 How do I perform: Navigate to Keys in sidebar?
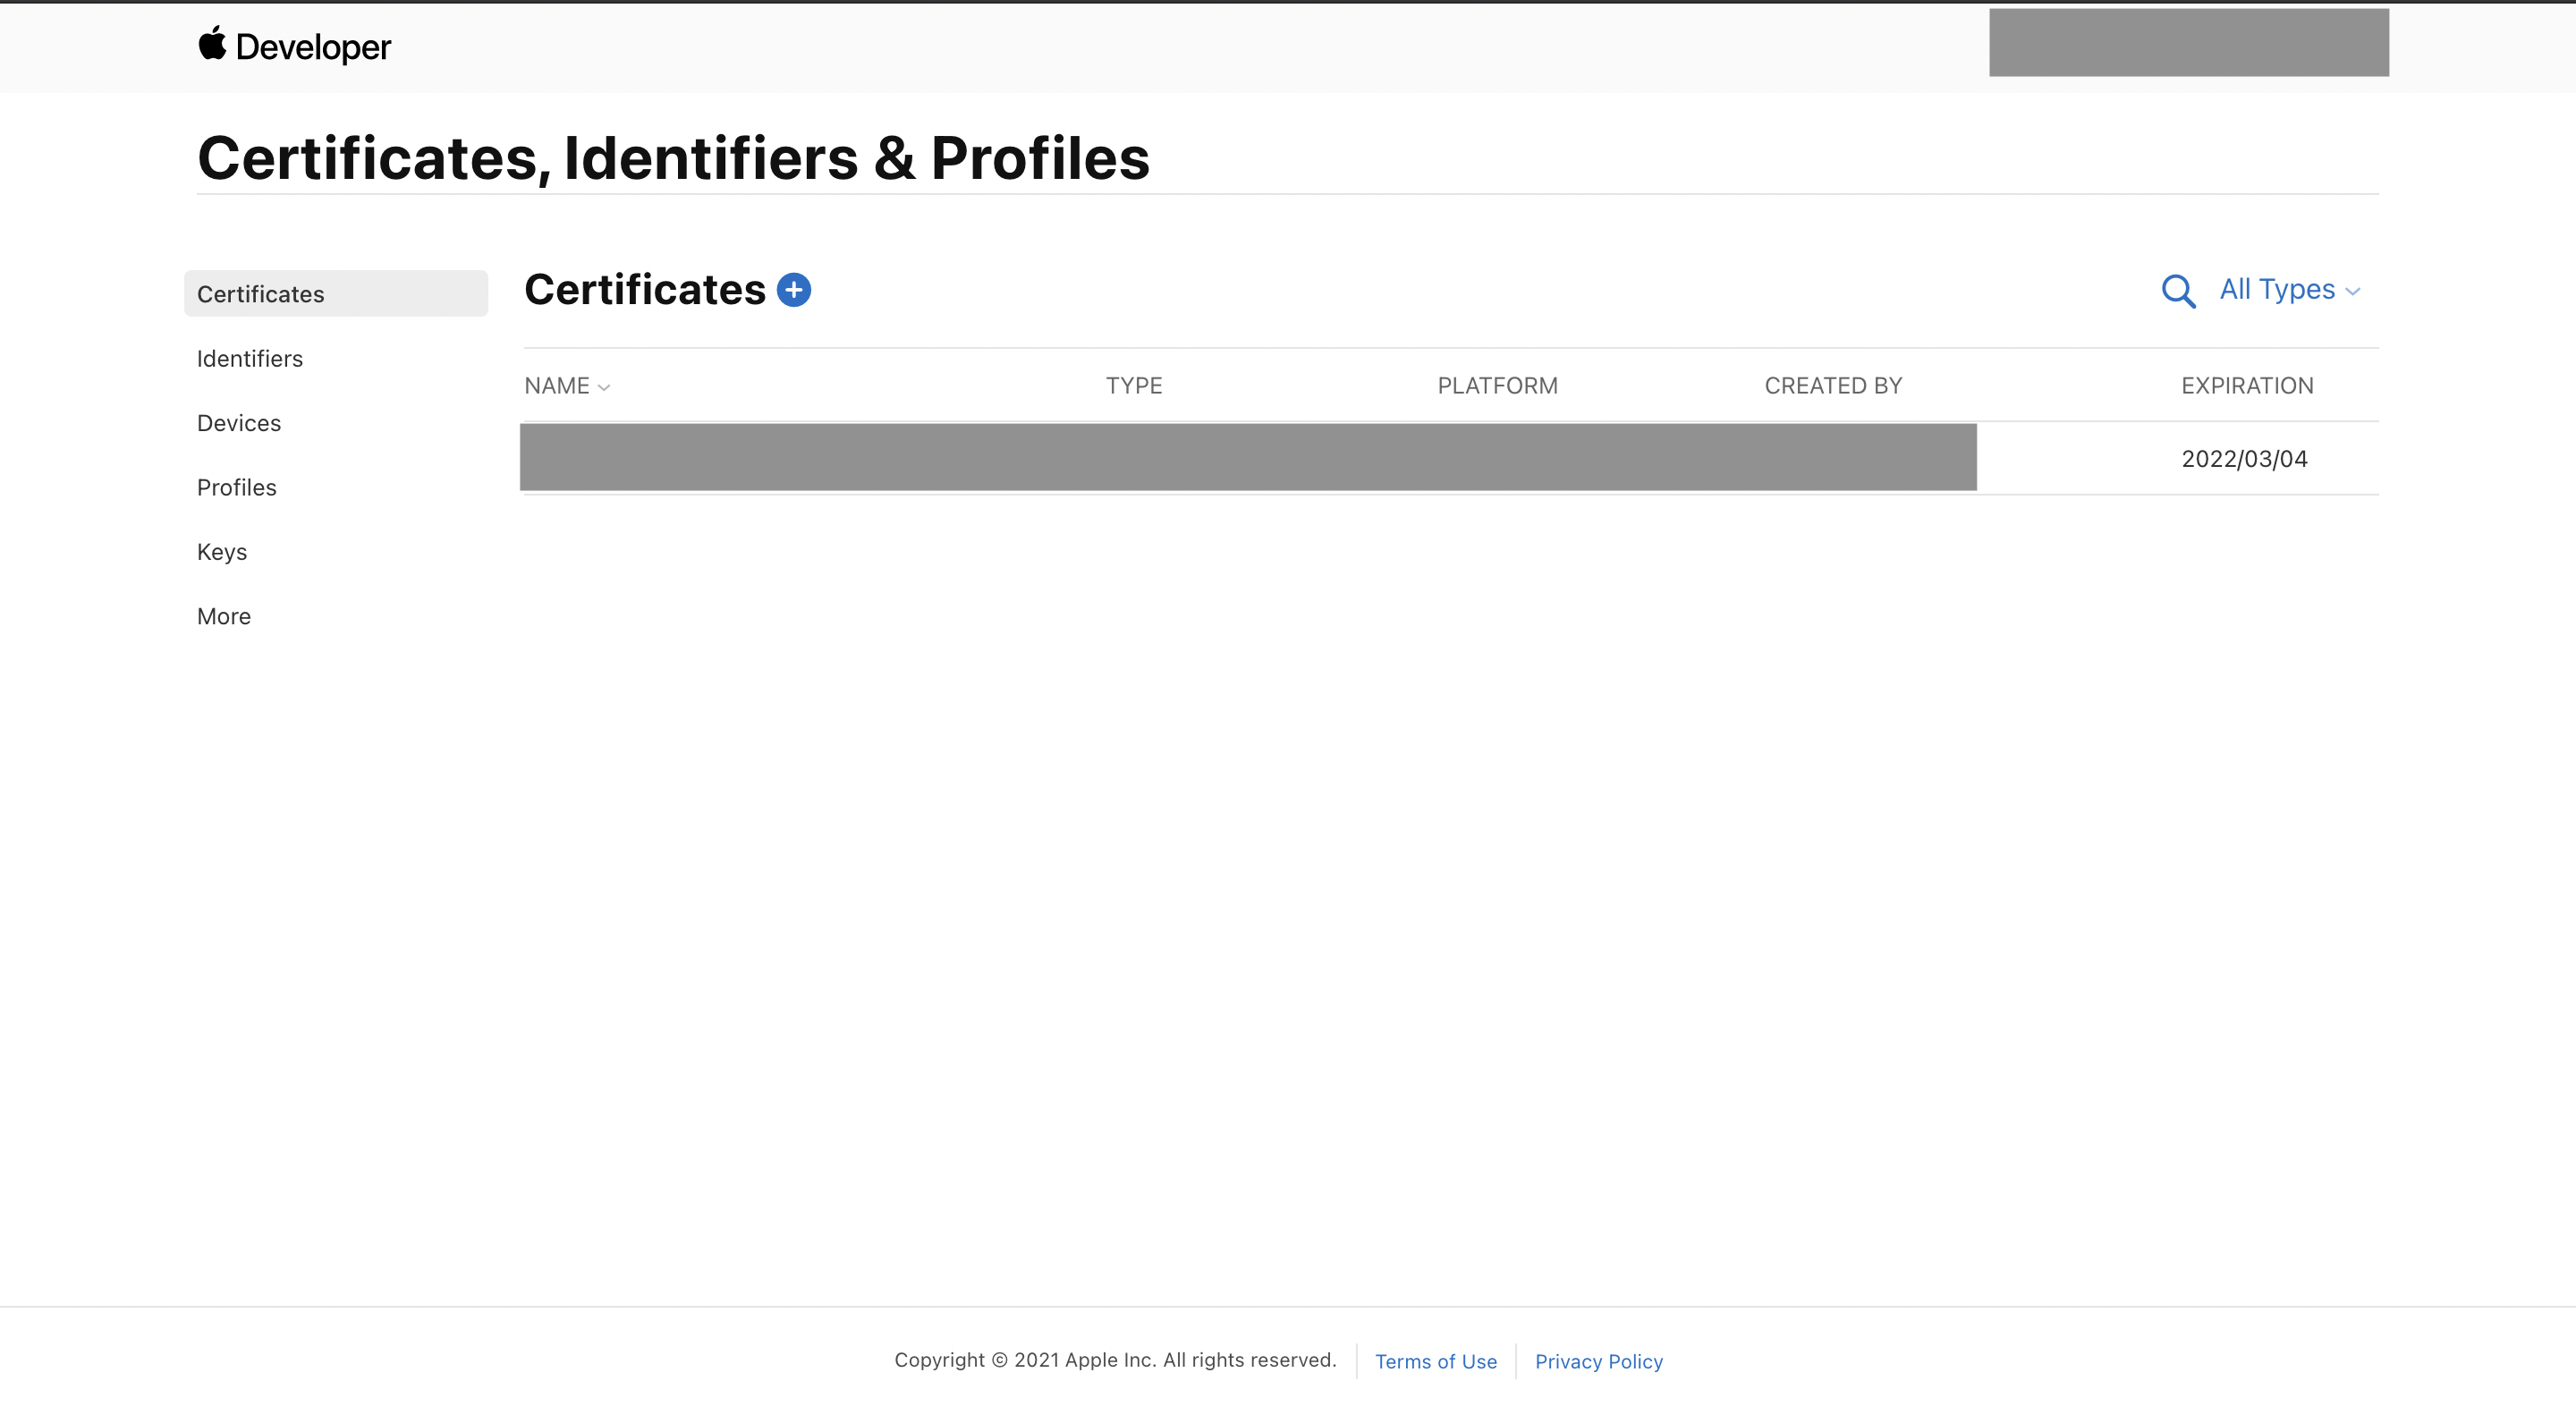coord(222,552)
